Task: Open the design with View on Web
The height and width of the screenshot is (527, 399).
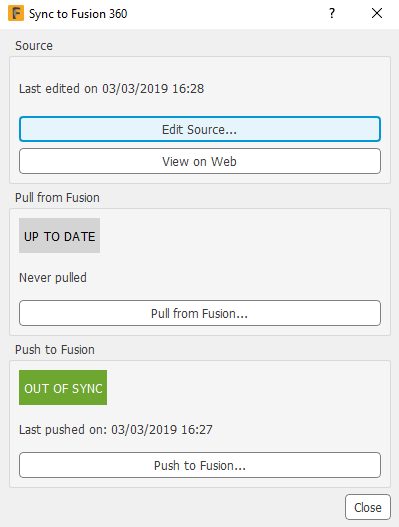Action: click(x=200, y=161)
